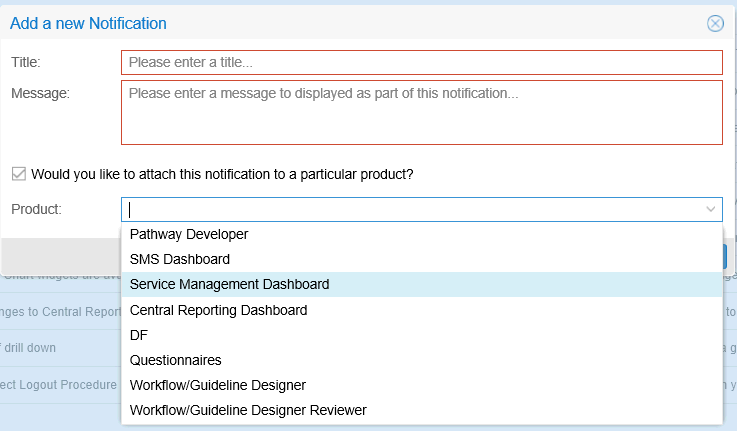
Task: Focus the Message text area
Action: tap(421, 112)
